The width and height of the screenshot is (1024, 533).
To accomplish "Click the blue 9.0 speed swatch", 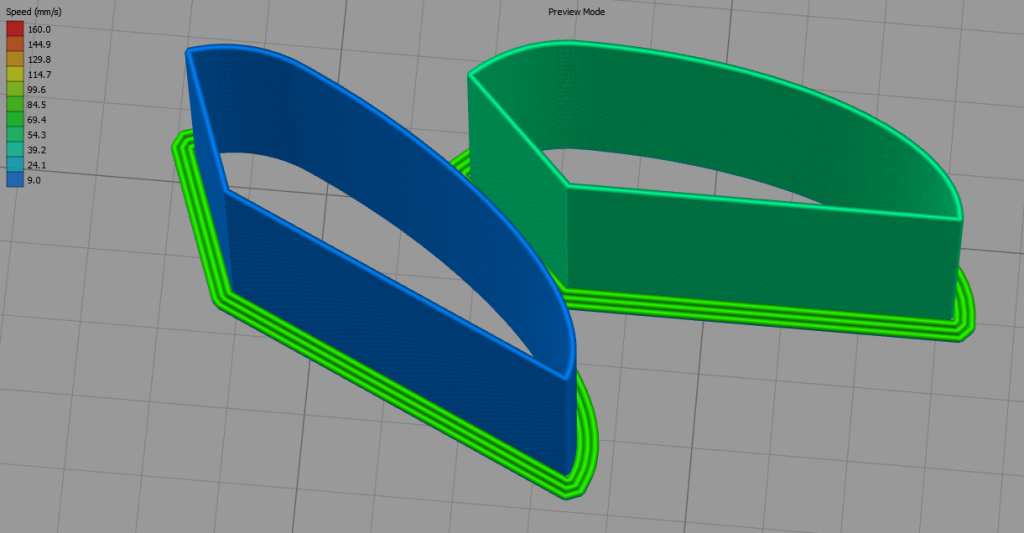I will click(15, 179).
